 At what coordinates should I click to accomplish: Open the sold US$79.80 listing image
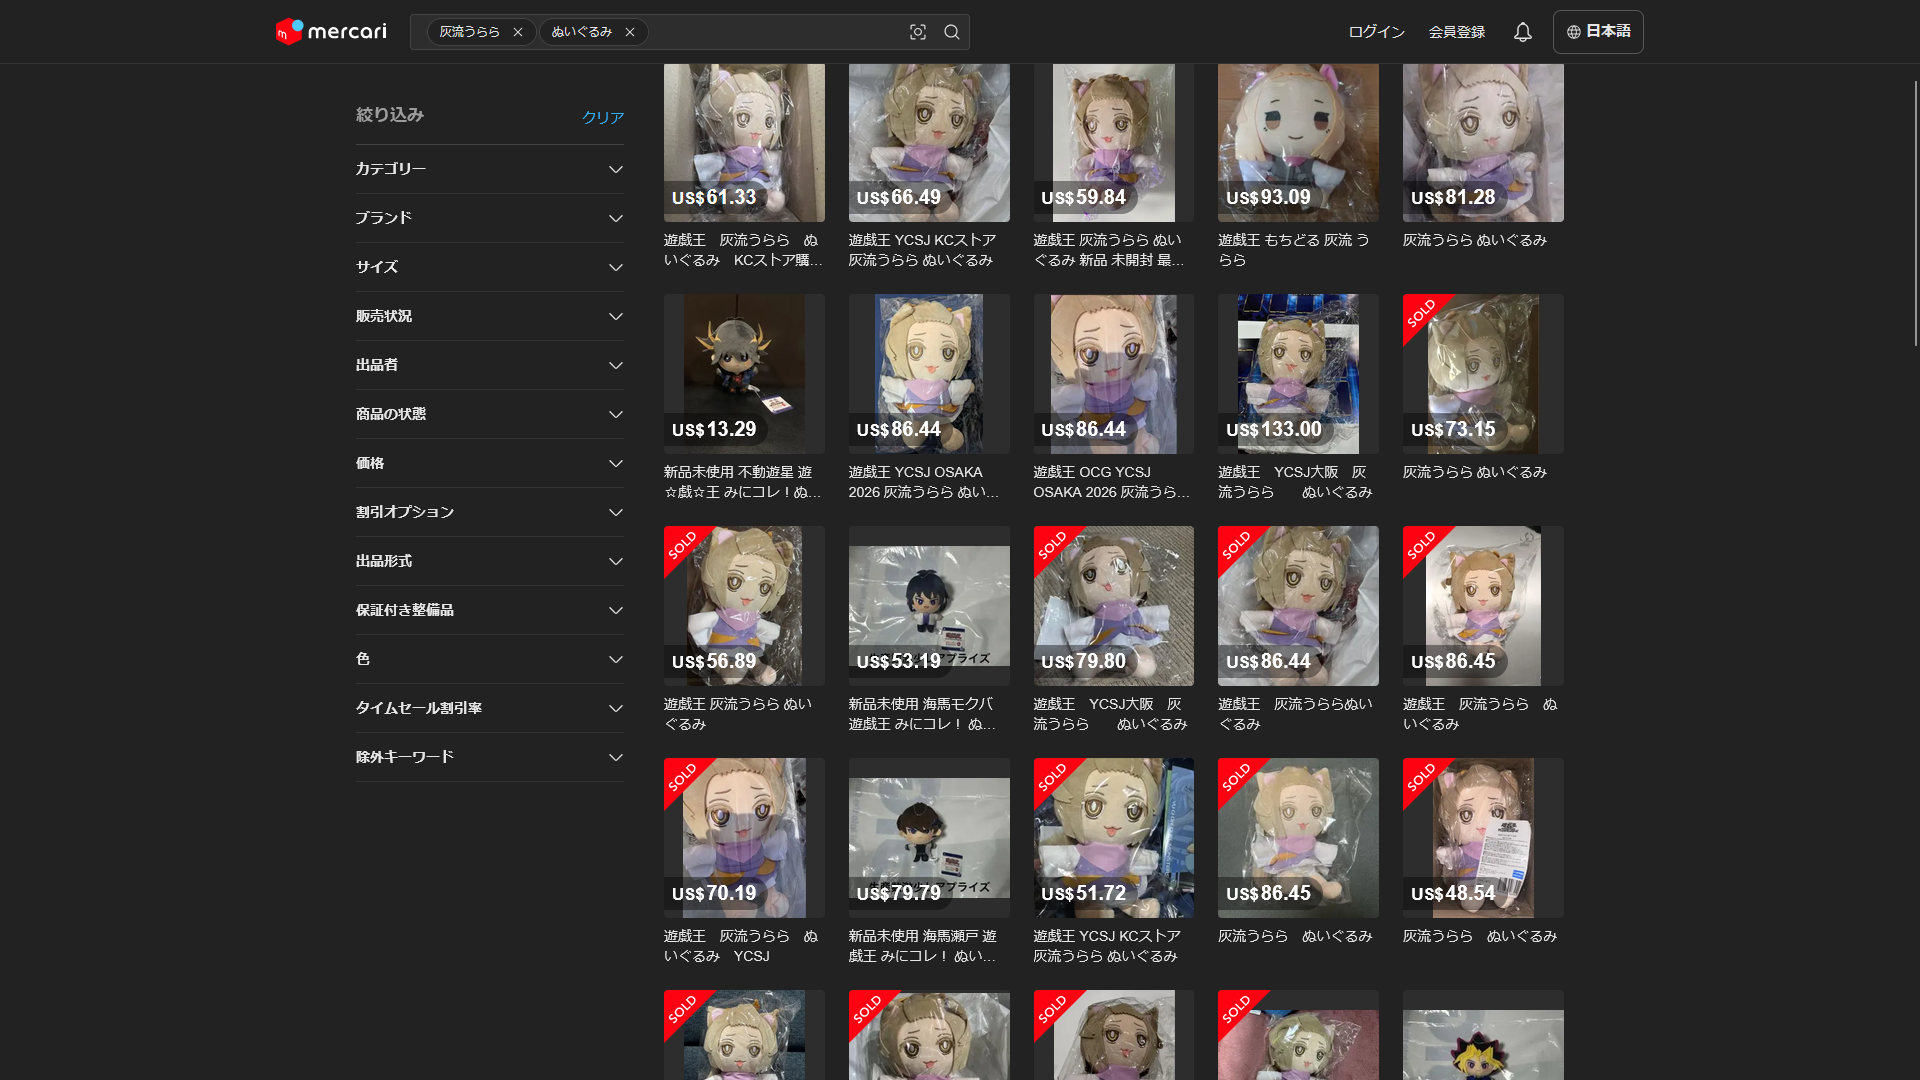1113,606
